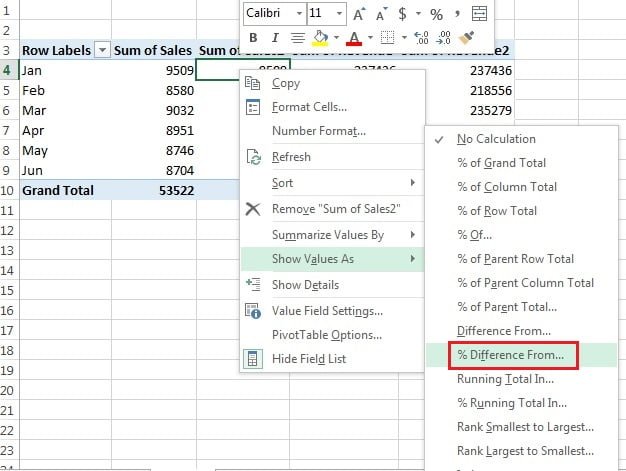This screenshot has width=626, height=471.
Task: Open Format Cells from context menu
Action: (x=332, y=107)
